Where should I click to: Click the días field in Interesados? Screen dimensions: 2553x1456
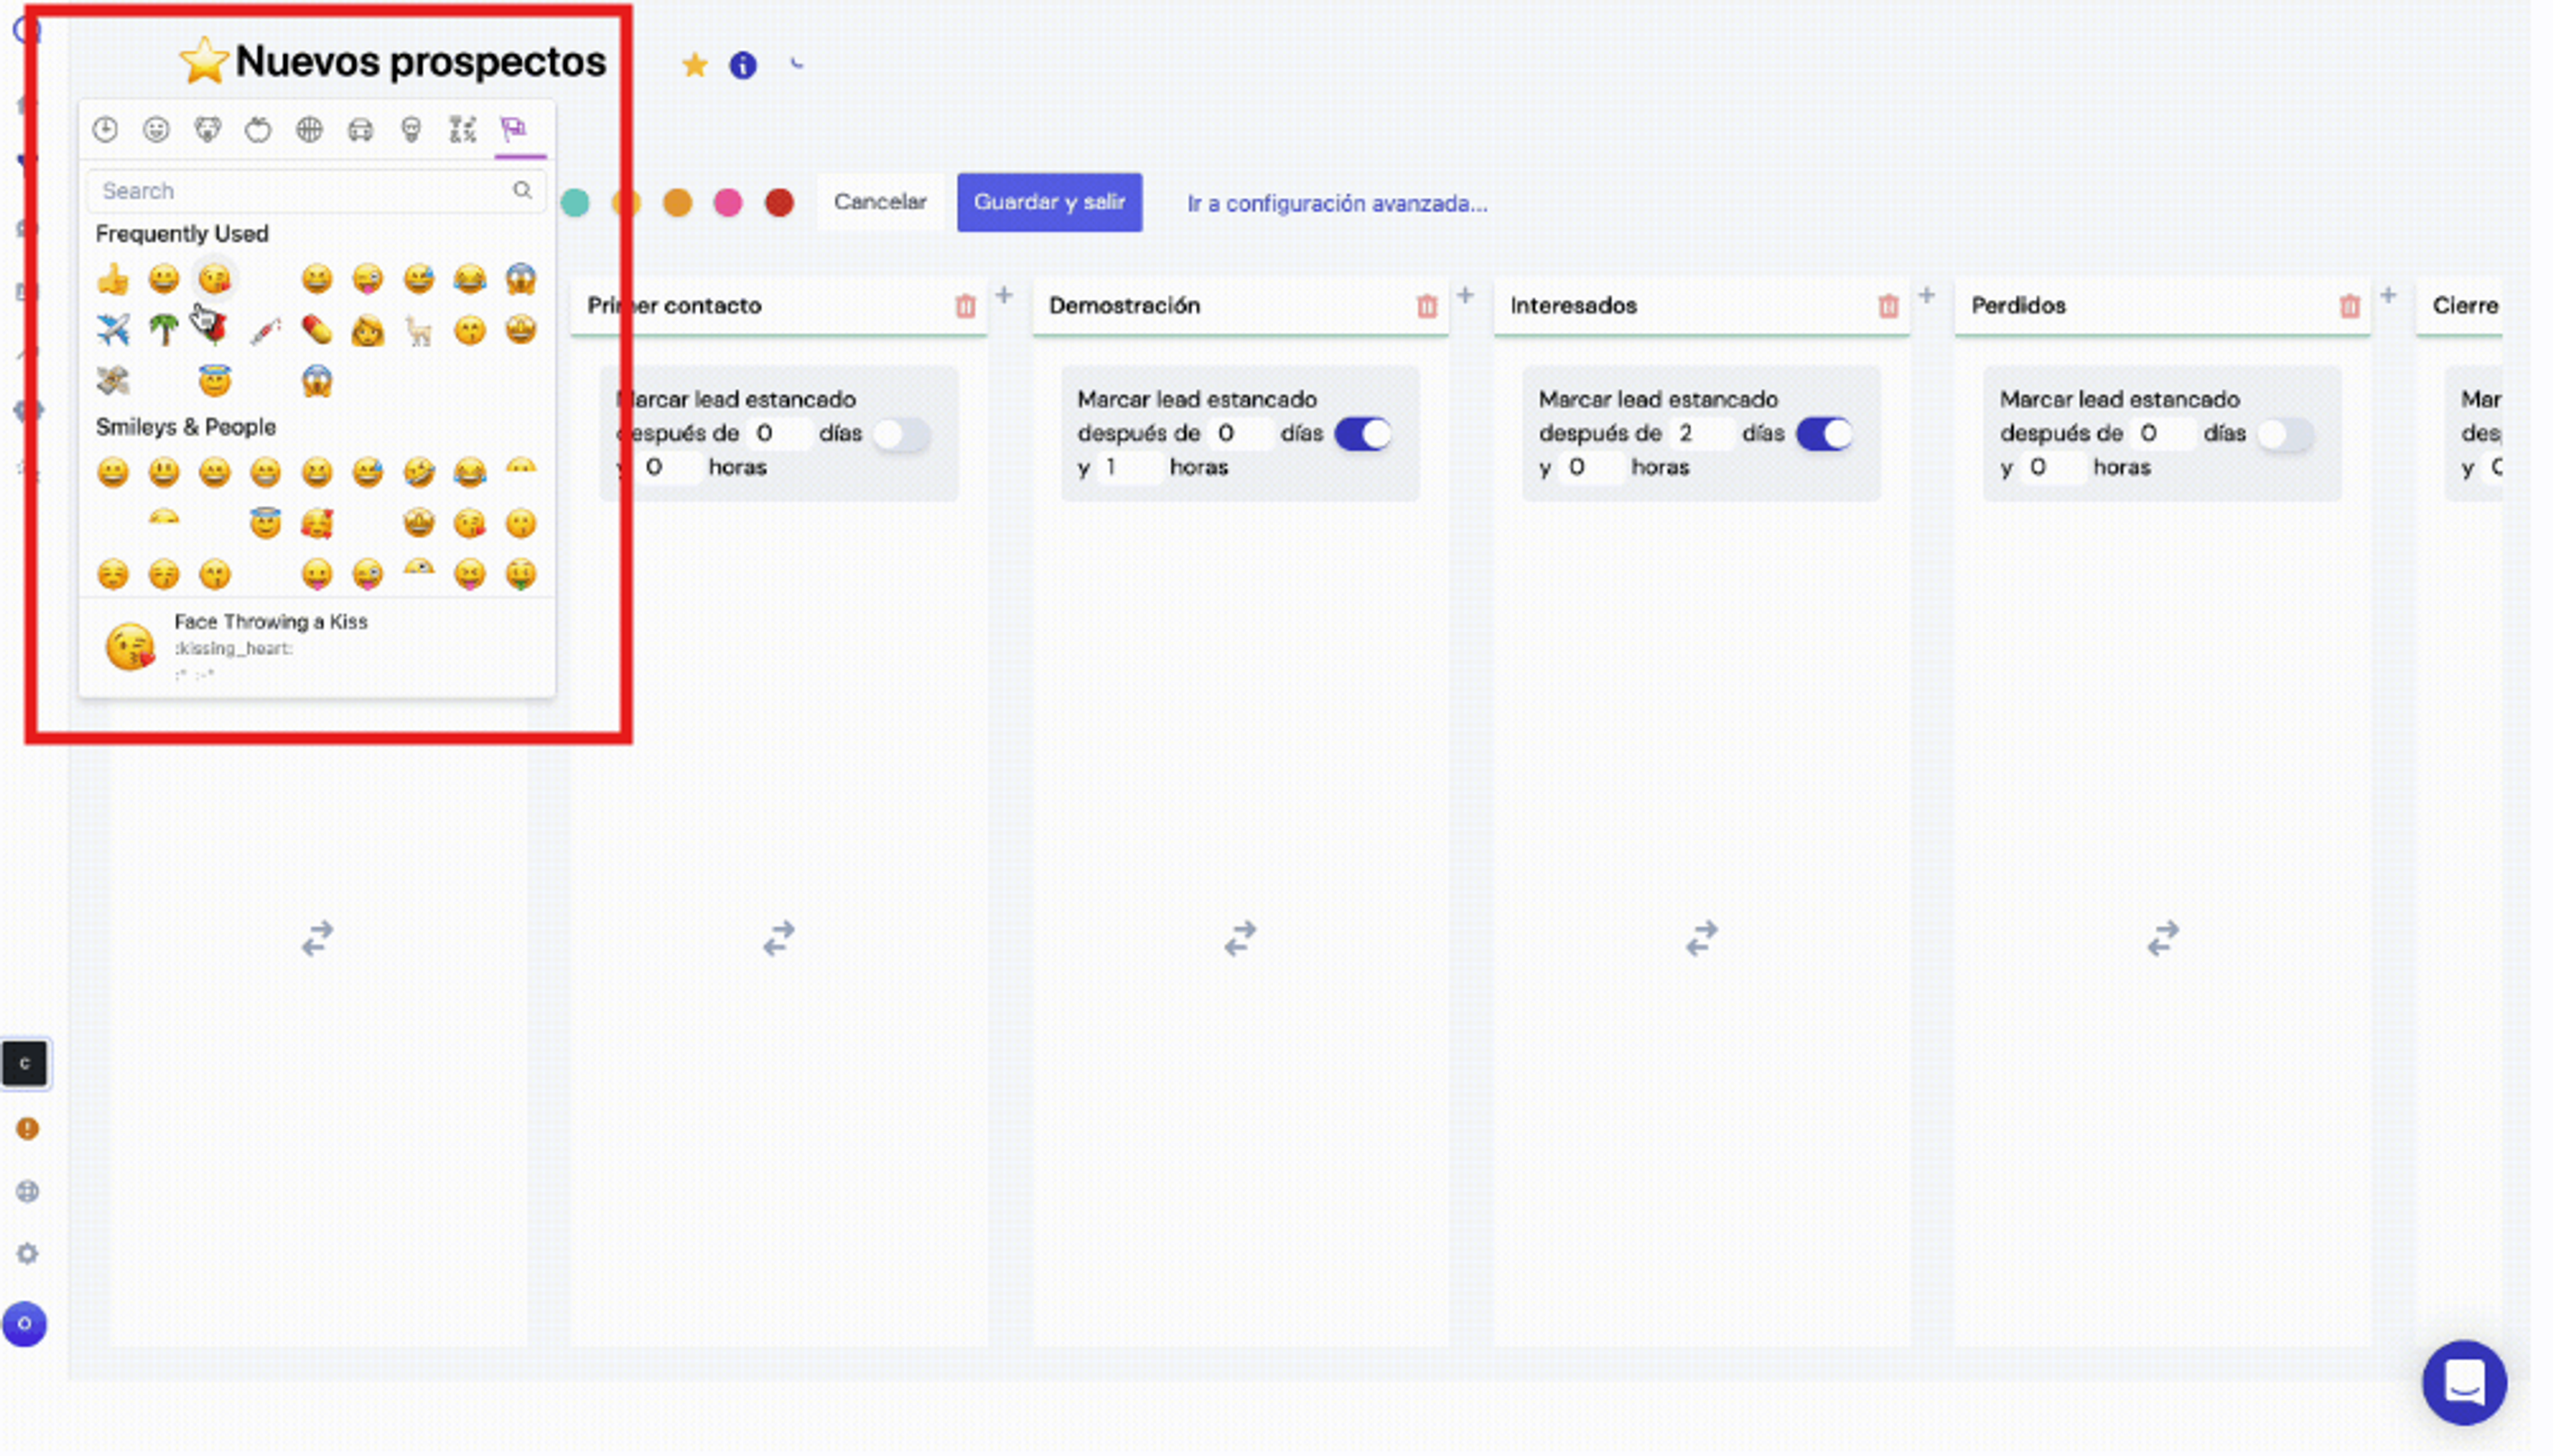(x=1701, y=433)
